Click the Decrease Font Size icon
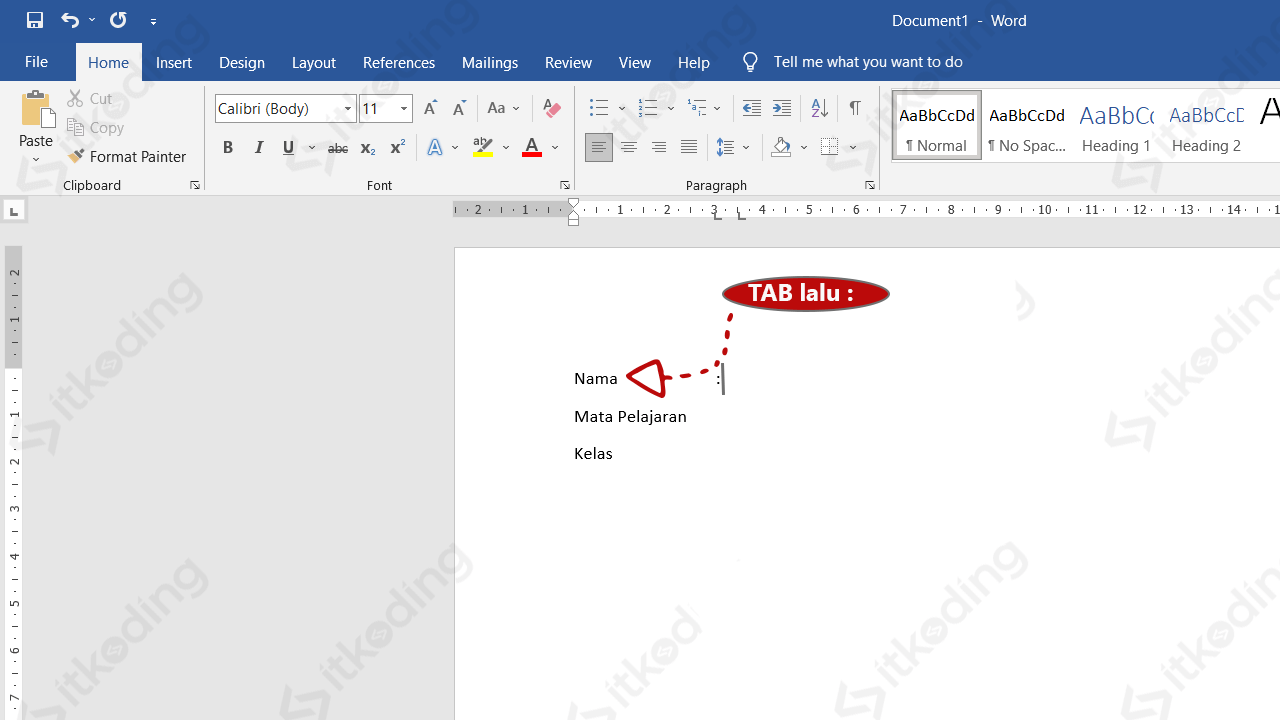Image resolution: width=1280 pixels, height=720 pixels. (459, 108)
